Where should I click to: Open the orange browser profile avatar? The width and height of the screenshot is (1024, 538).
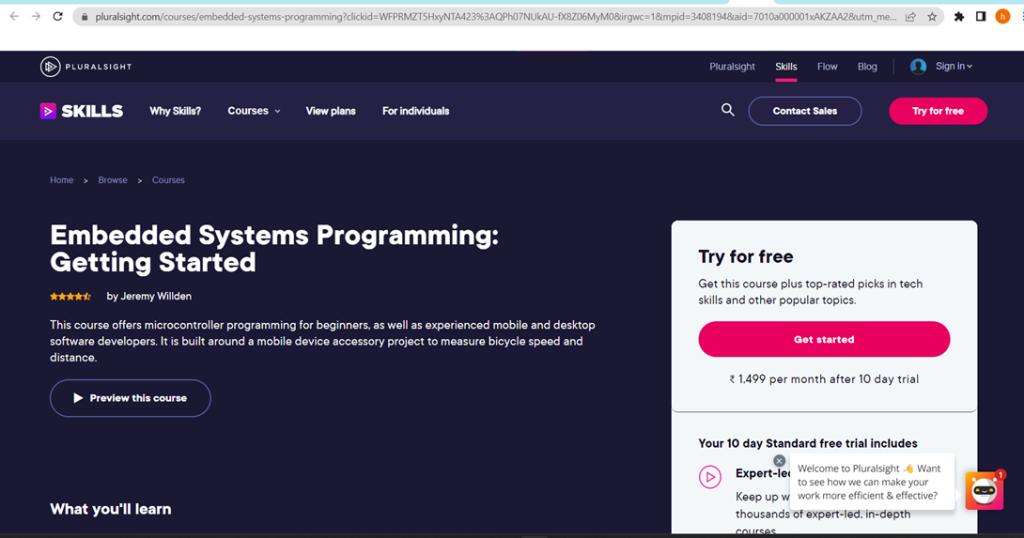click(1002, 17)
